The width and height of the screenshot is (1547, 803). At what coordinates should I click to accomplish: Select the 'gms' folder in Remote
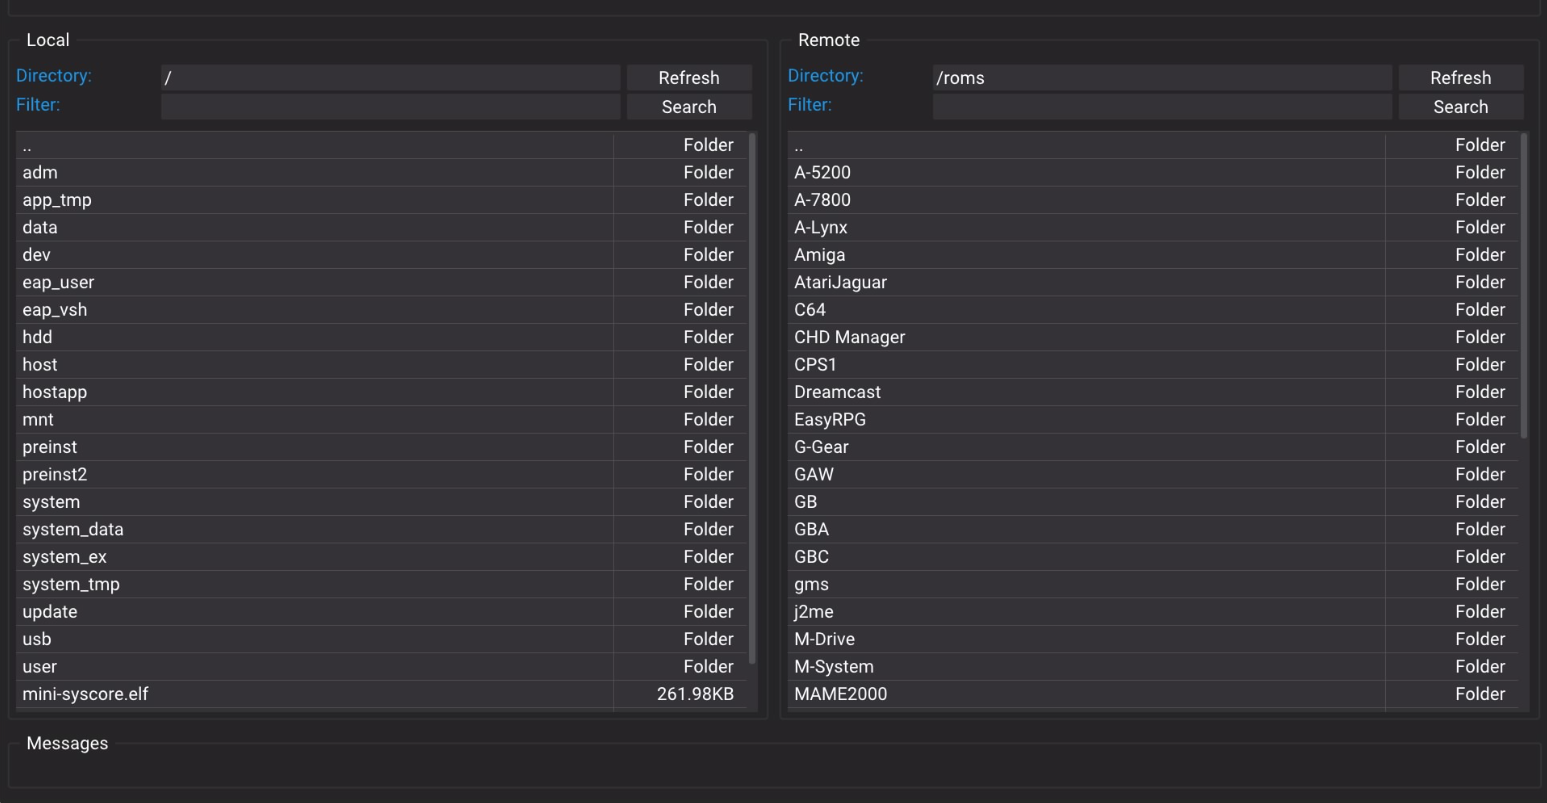(1154, 585)
